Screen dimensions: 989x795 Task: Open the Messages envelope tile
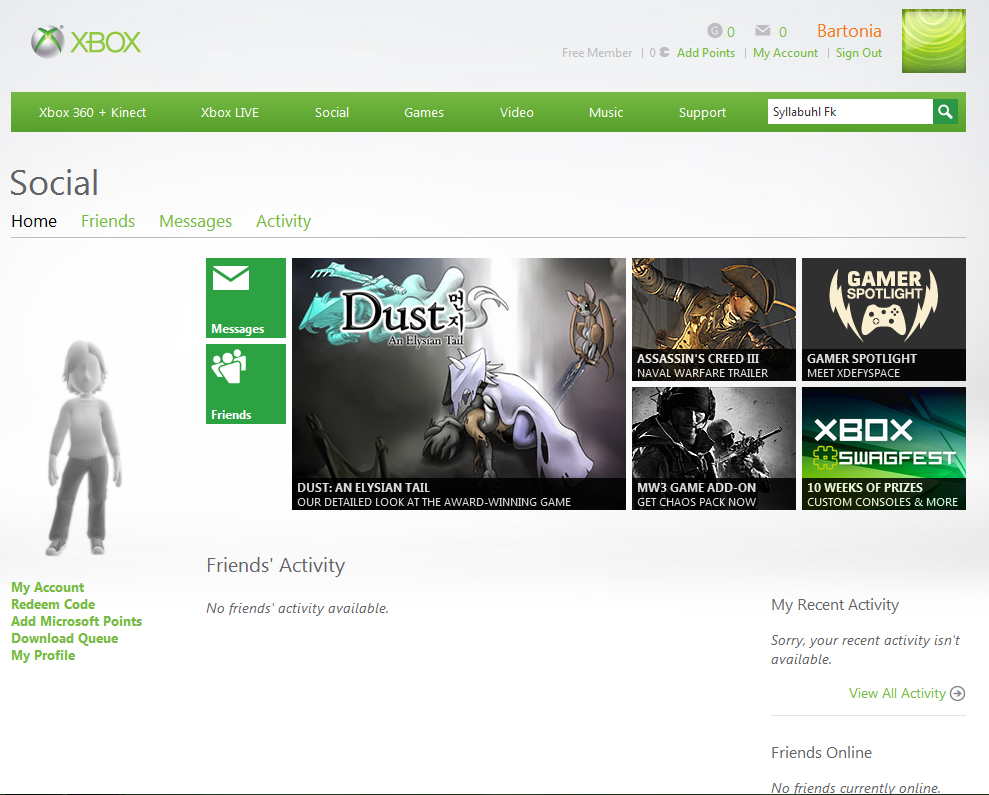[x=246, y=298]
